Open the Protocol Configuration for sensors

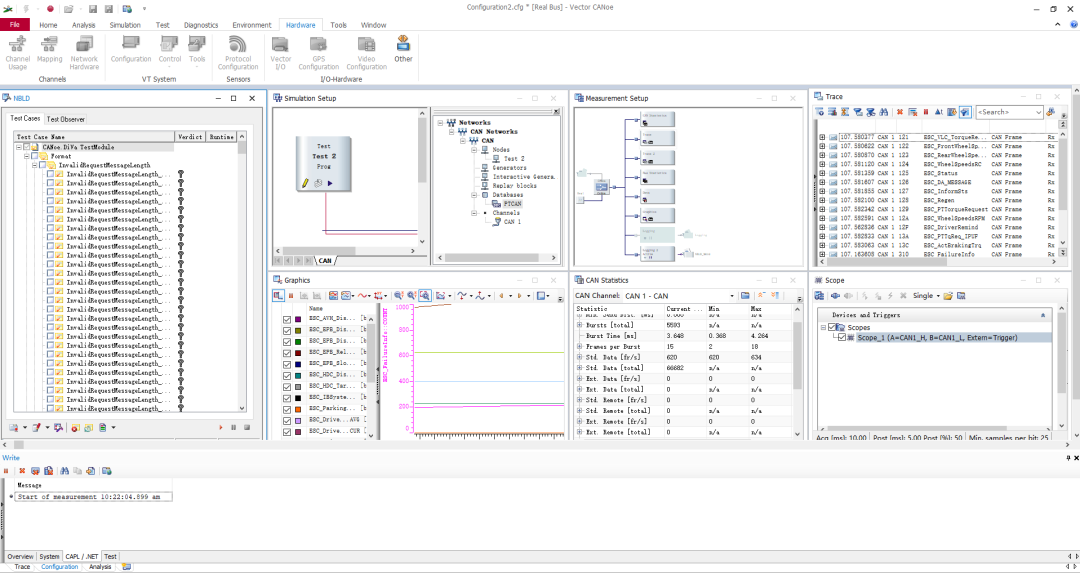pyautogui.click(x=238, y=53)
